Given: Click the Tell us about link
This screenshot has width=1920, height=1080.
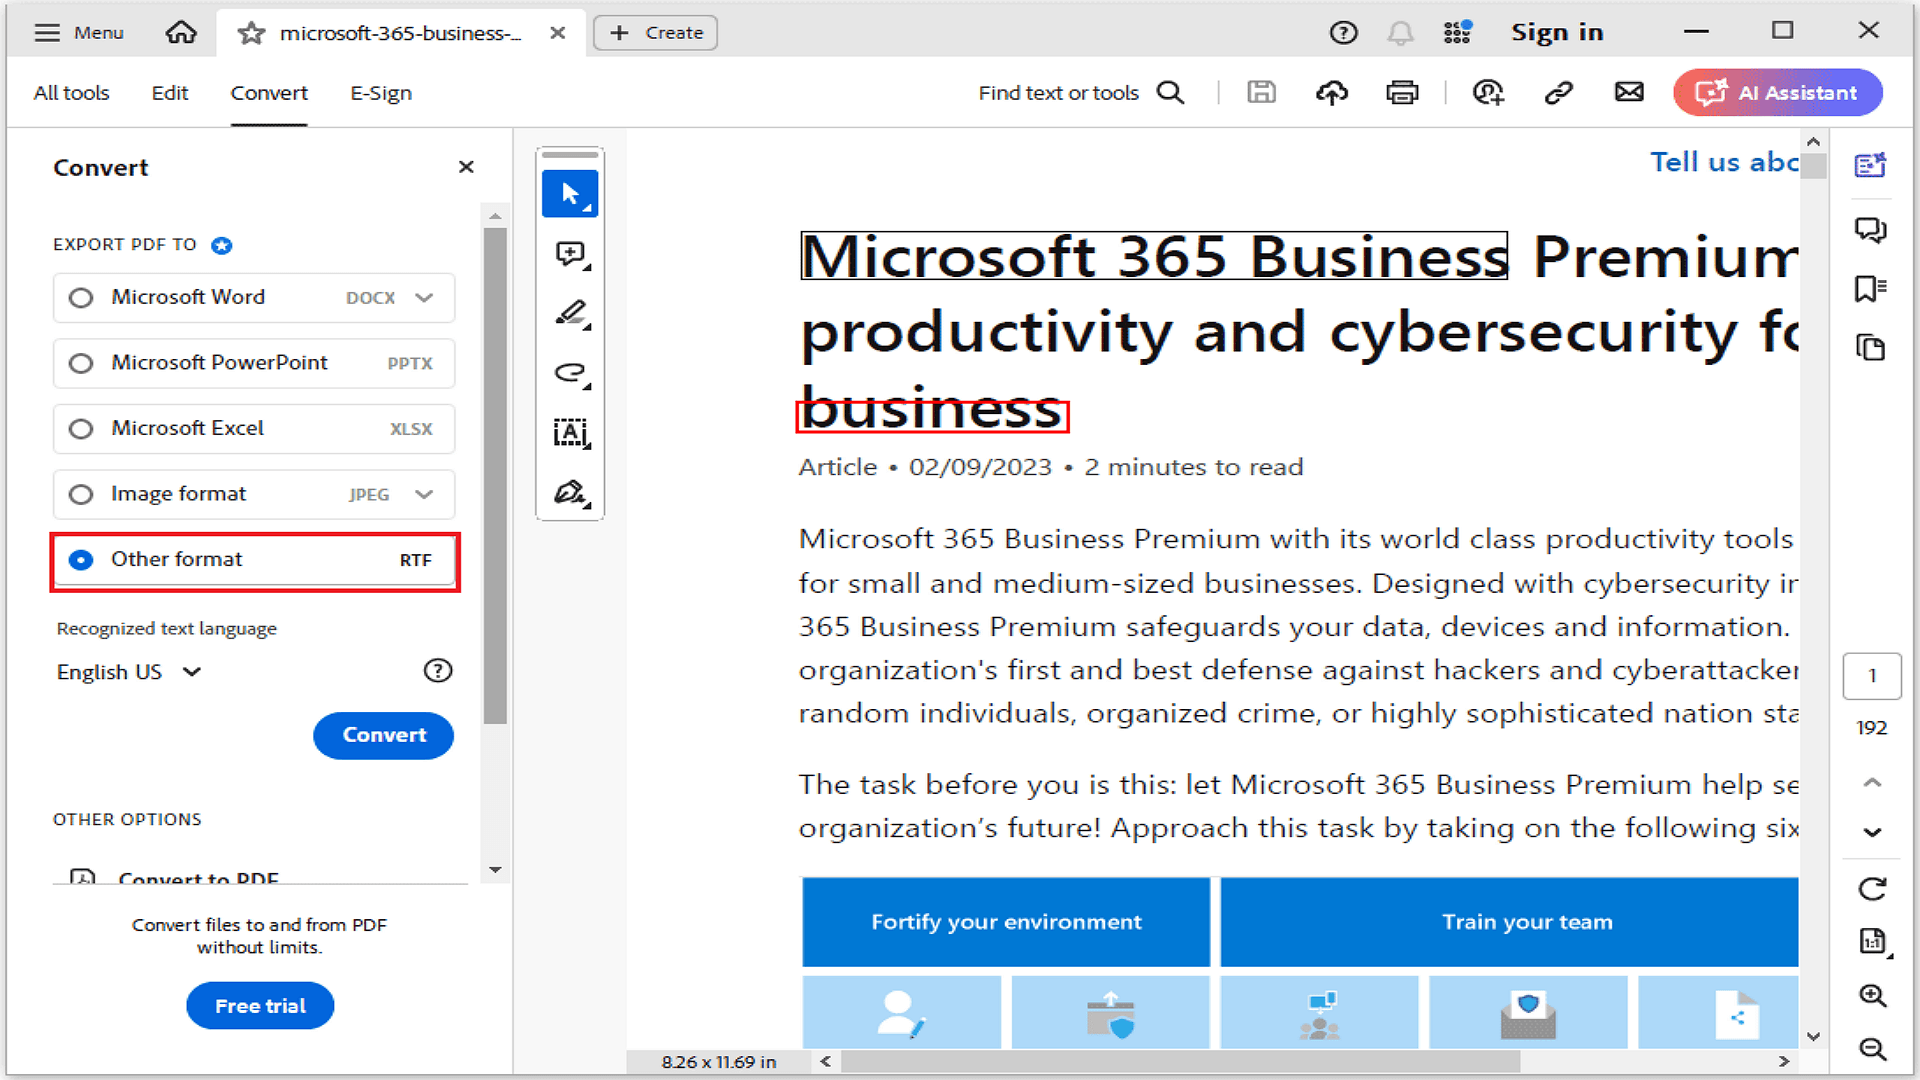Looking at the screenshot, I should point(1724,162).
